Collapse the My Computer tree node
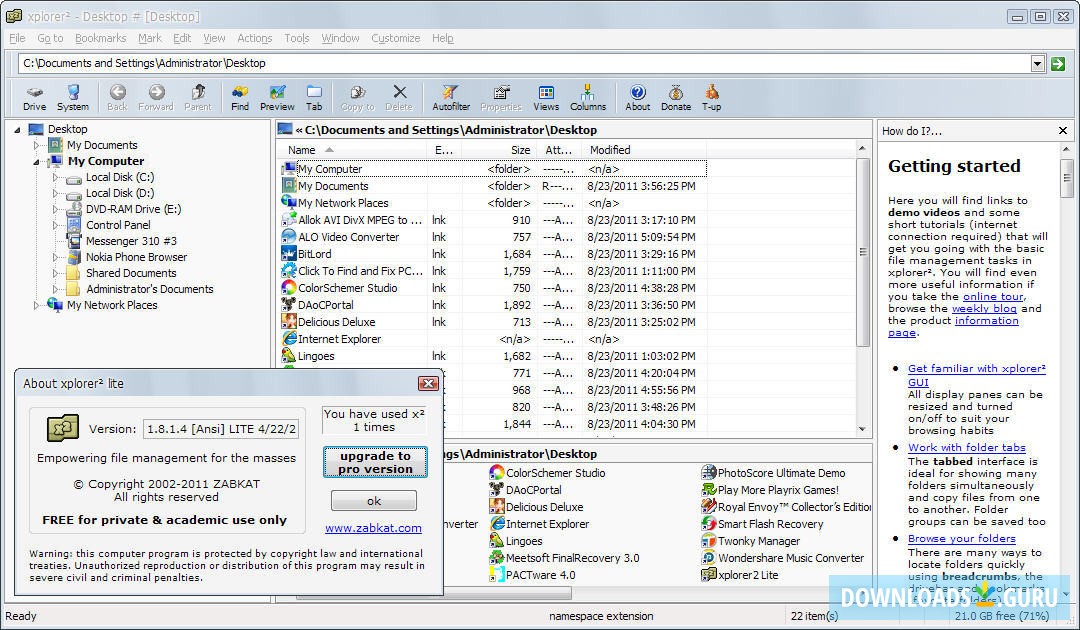Screen dimensions: 1080x630 (x=38, y=161)
